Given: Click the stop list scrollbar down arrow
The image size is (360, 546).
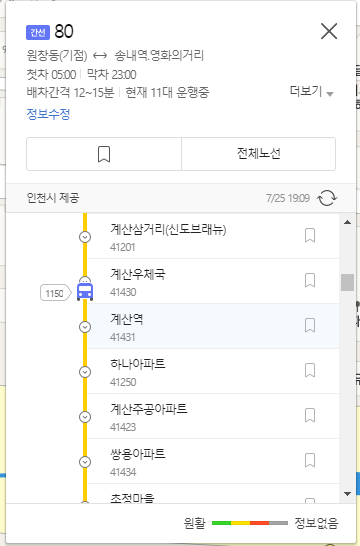Looking at the screenshot, I should click(347, 494).
